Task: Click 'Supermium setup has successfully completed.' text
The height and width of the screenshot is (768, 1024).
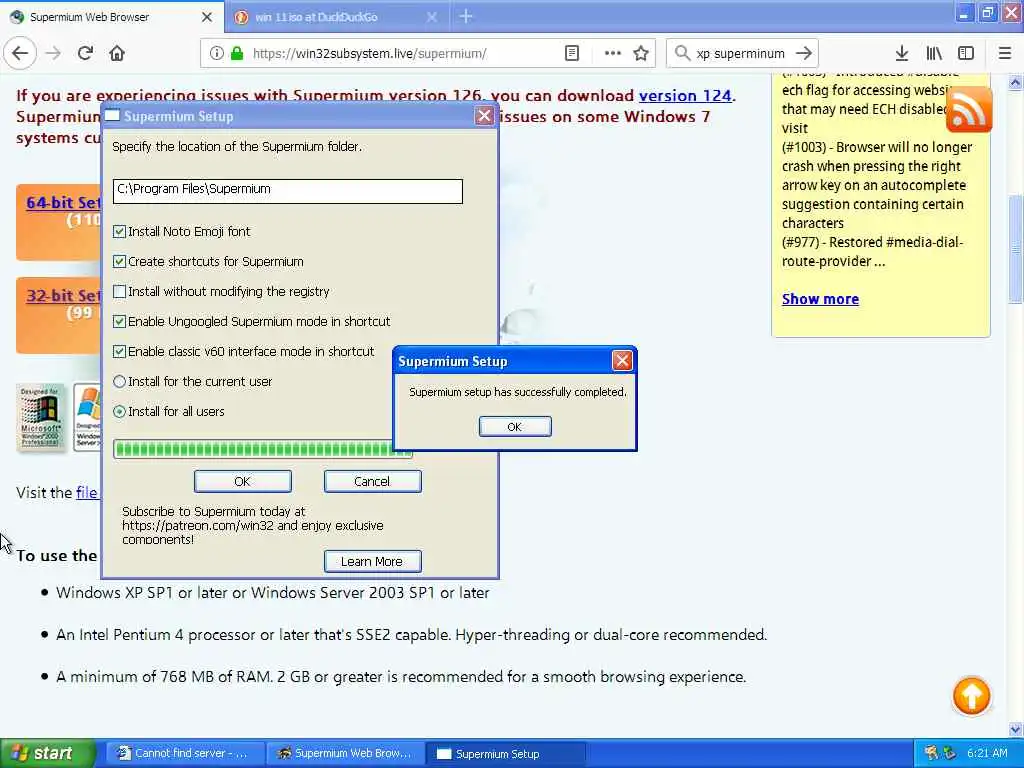Action: click(x=517, y=392)
